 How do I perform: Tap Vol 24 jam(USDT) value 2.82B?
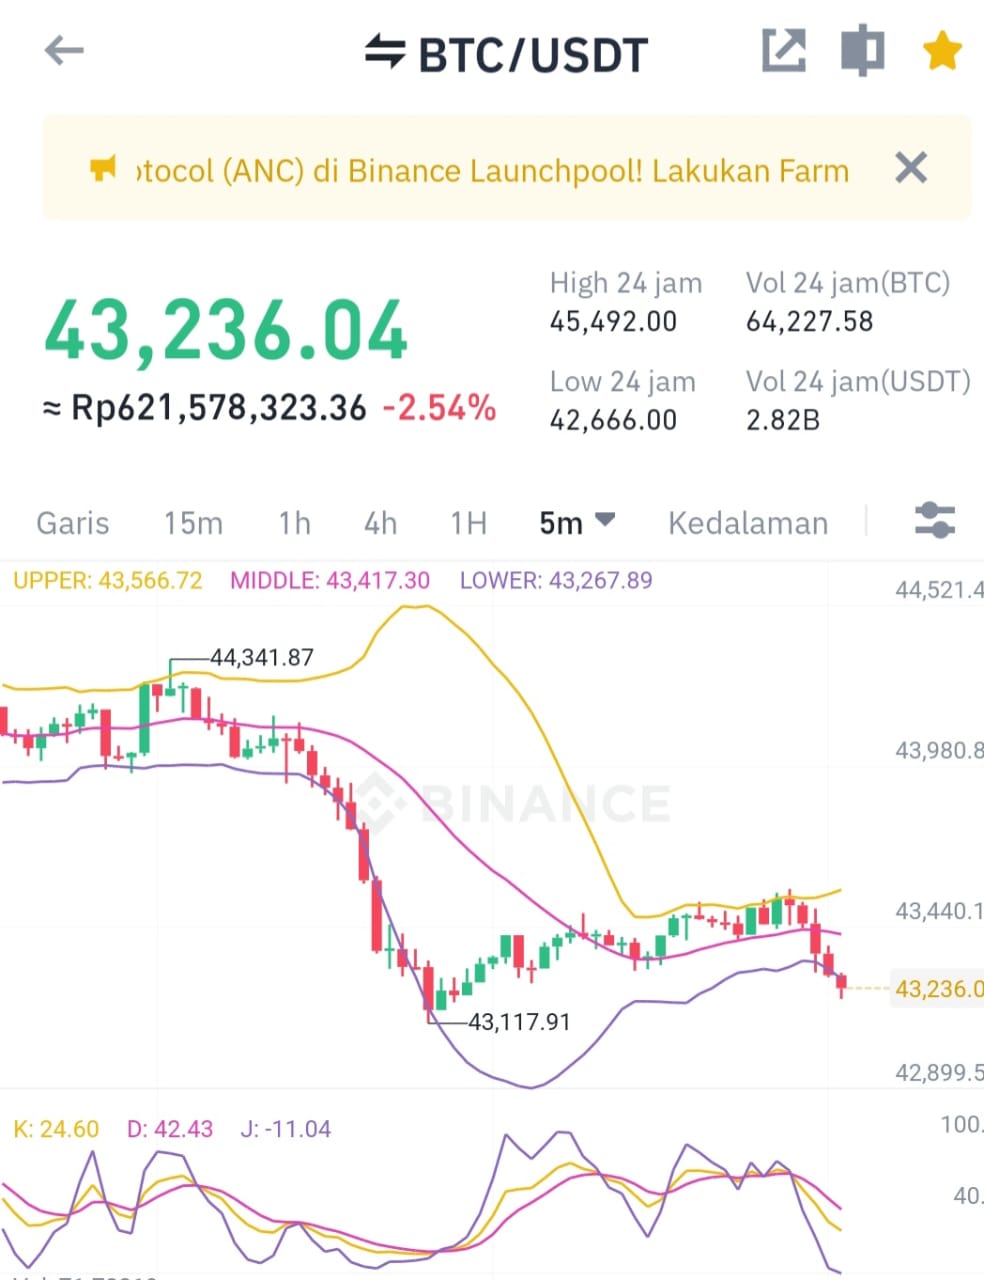[x=783, y=420]
